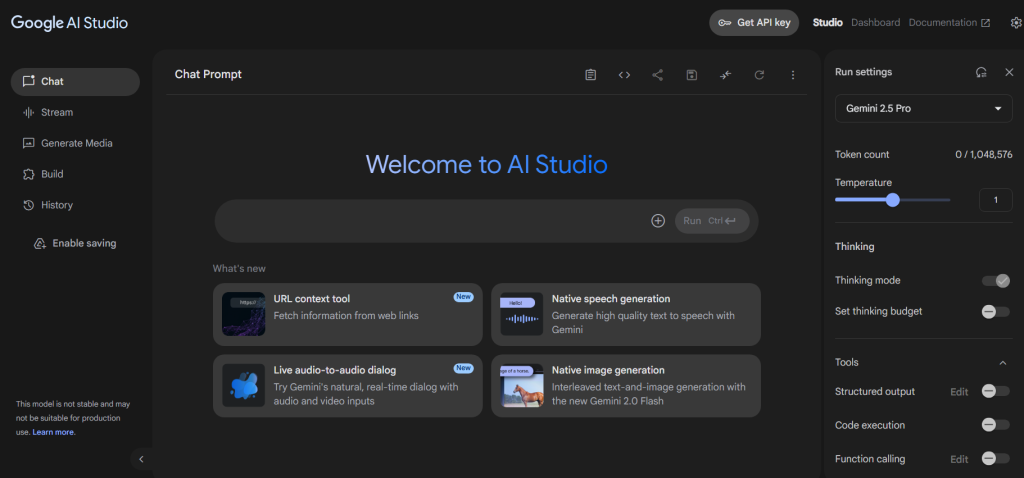Click the clear chat refresh icon
Screen dimensions: 1024x478
coord(759,75)
